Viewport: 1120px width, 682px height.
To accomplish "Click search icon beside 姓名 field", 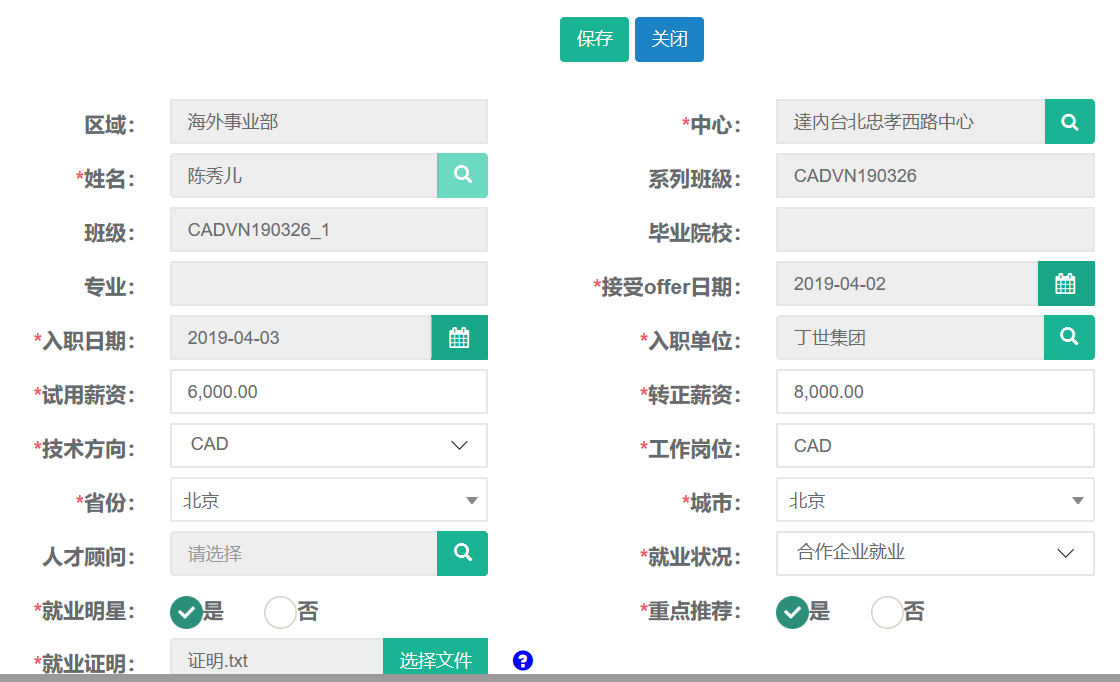I will (x=462, y=175).
